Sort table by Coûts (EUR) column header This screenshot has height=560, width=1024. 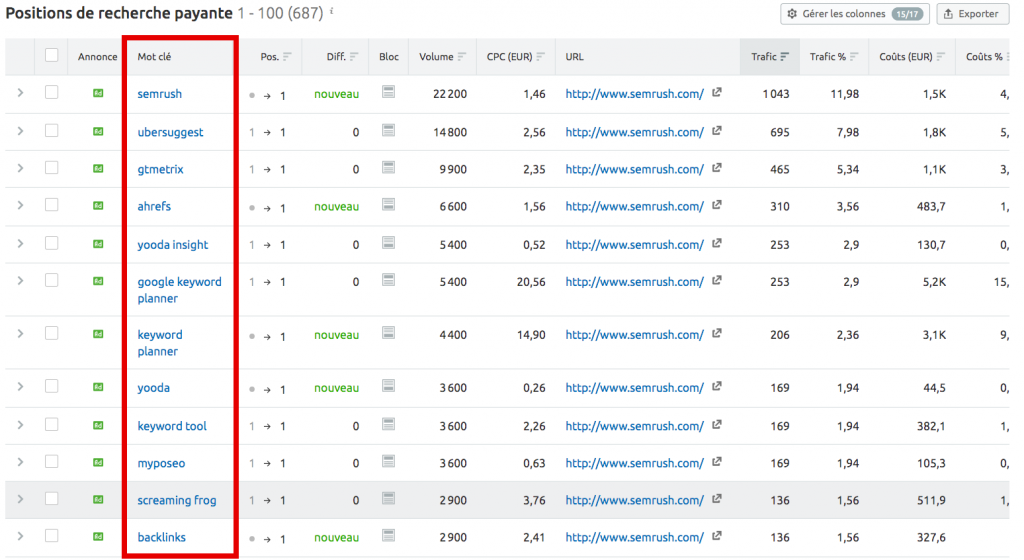(x=912, y=57)
